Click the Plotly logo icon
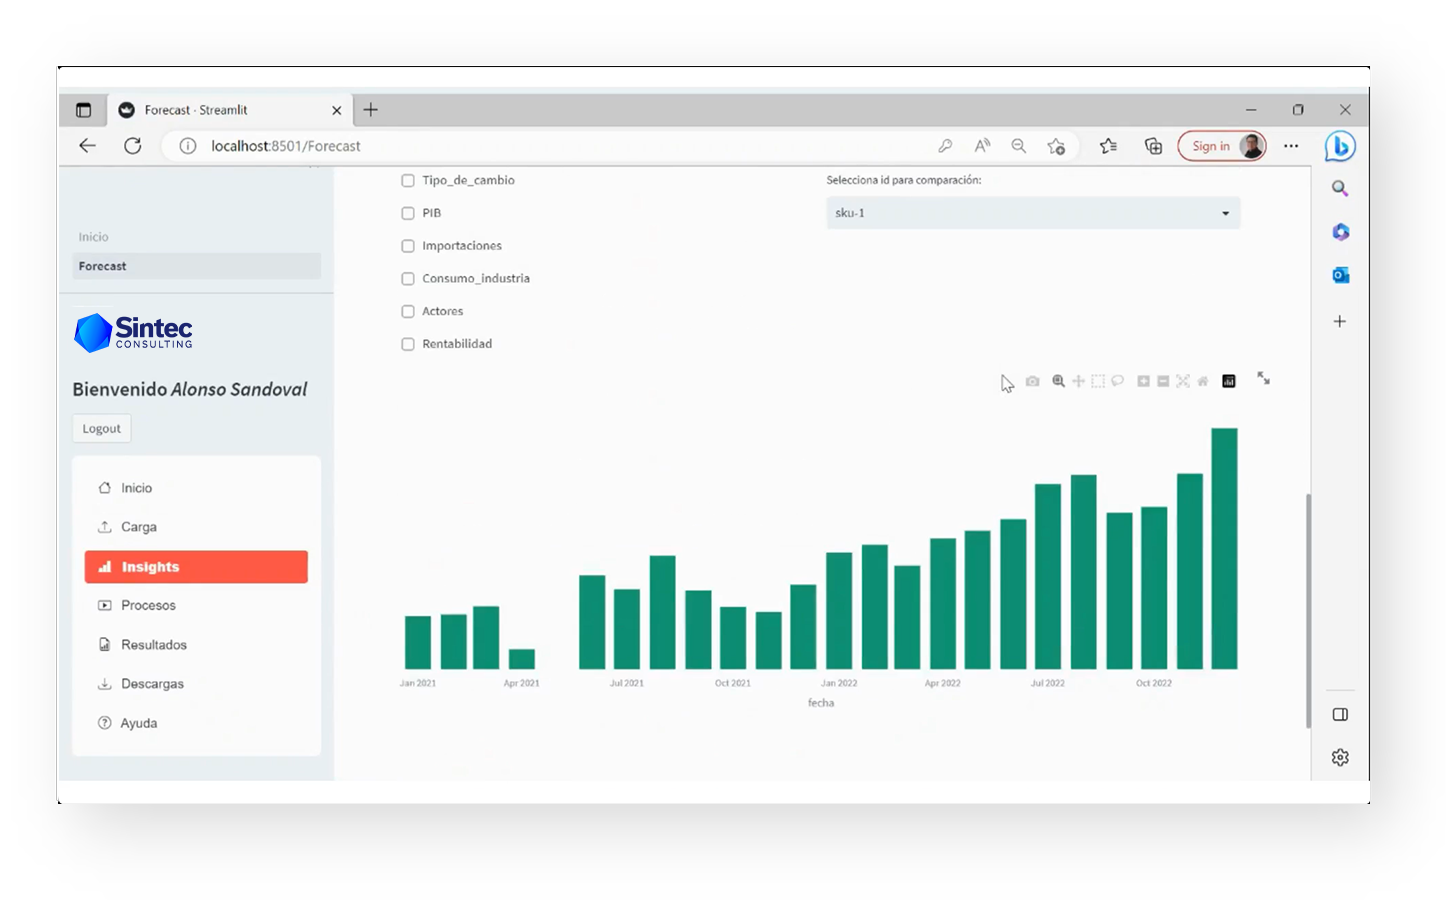Screen dimensions: 1446x900 1229,381
